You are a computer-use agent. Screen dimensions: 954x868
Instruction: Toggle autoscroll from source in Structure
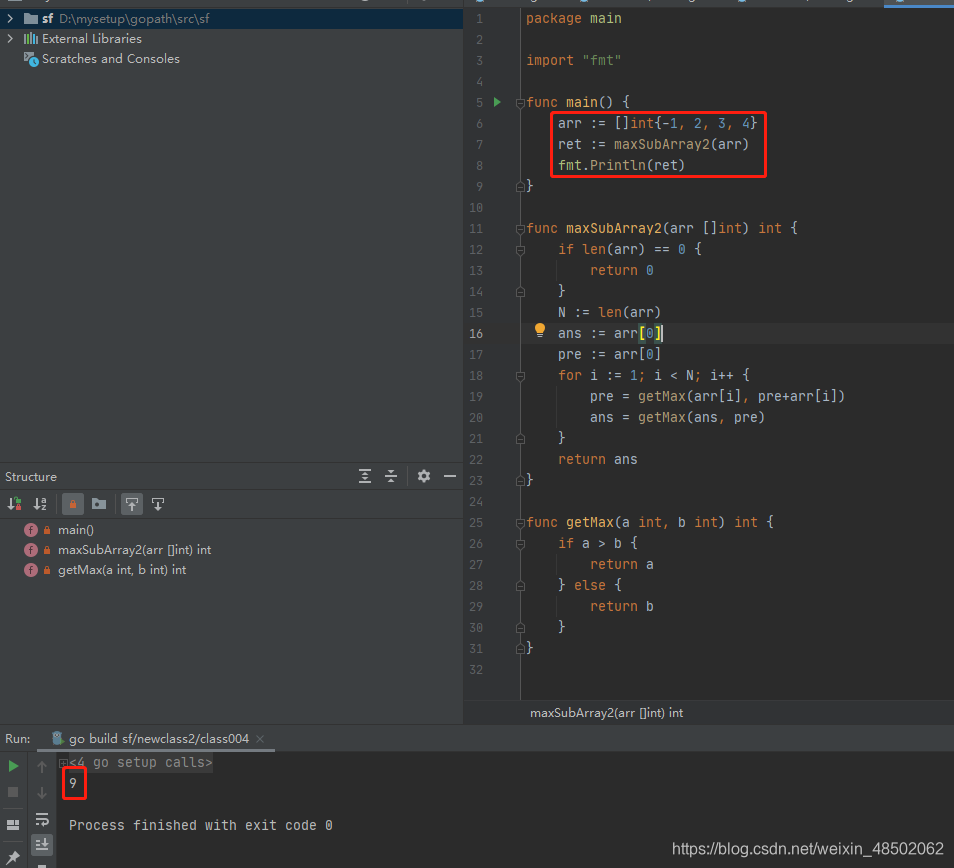[x=158, y=504]
